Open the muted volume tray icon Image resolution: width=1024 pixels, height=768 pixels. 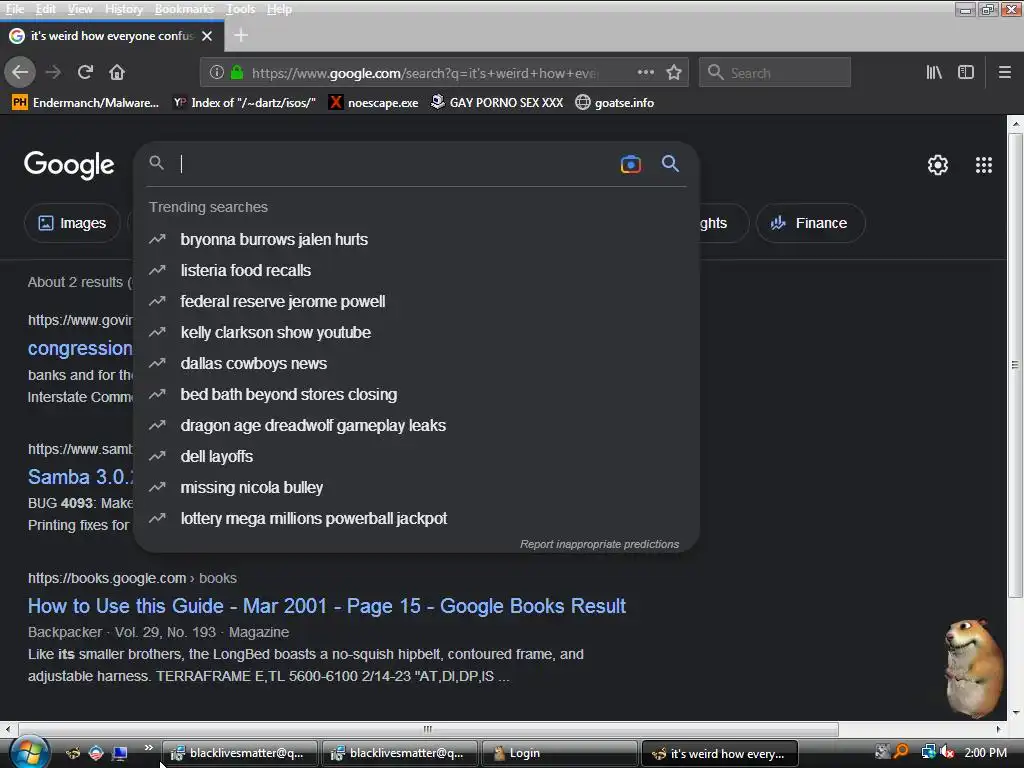tap(947, 752)
